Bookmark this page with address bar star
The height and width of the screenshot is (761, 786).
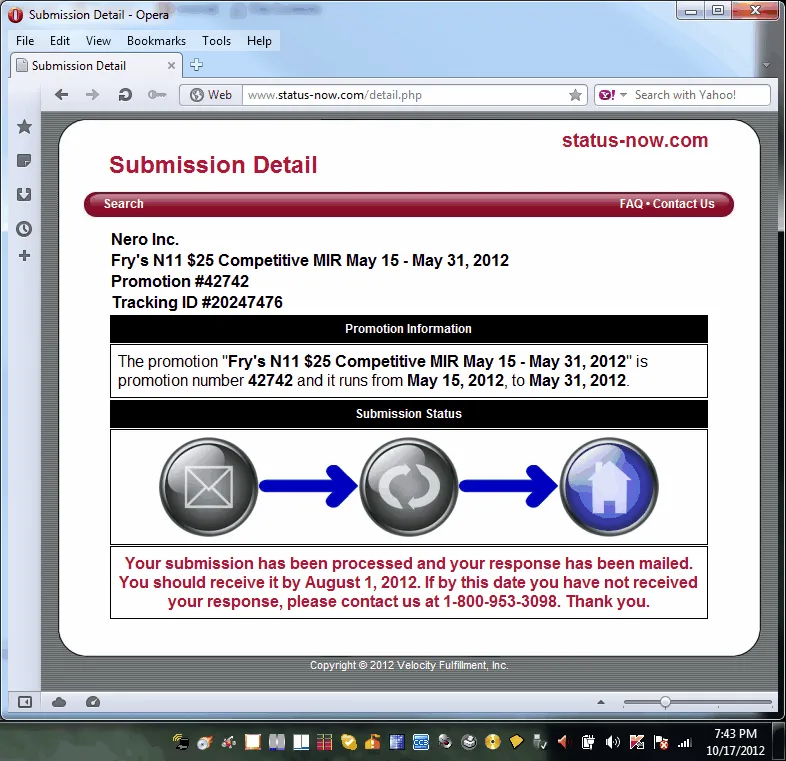pyautogui.click(x=575, y=95)
